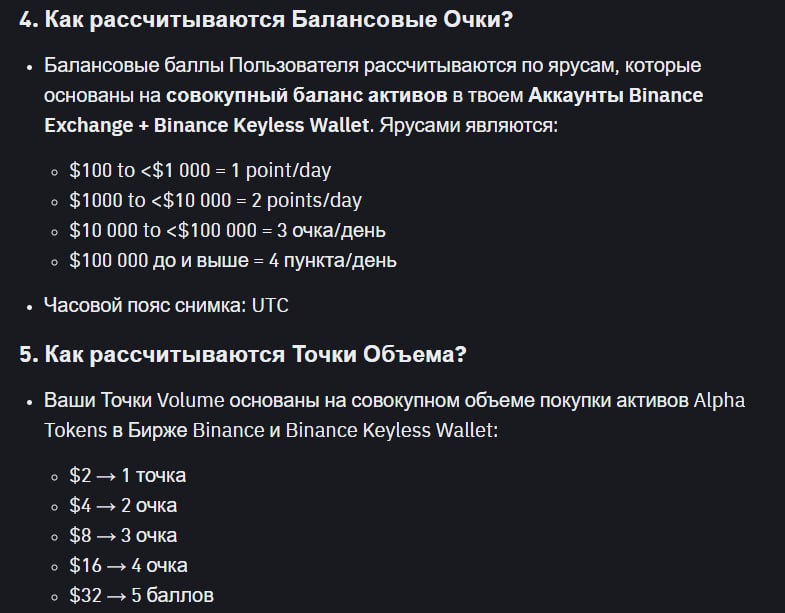The image size is (785, 613).
Task: Click the words 'Alpha' at line end
Action: coord(719,401)
